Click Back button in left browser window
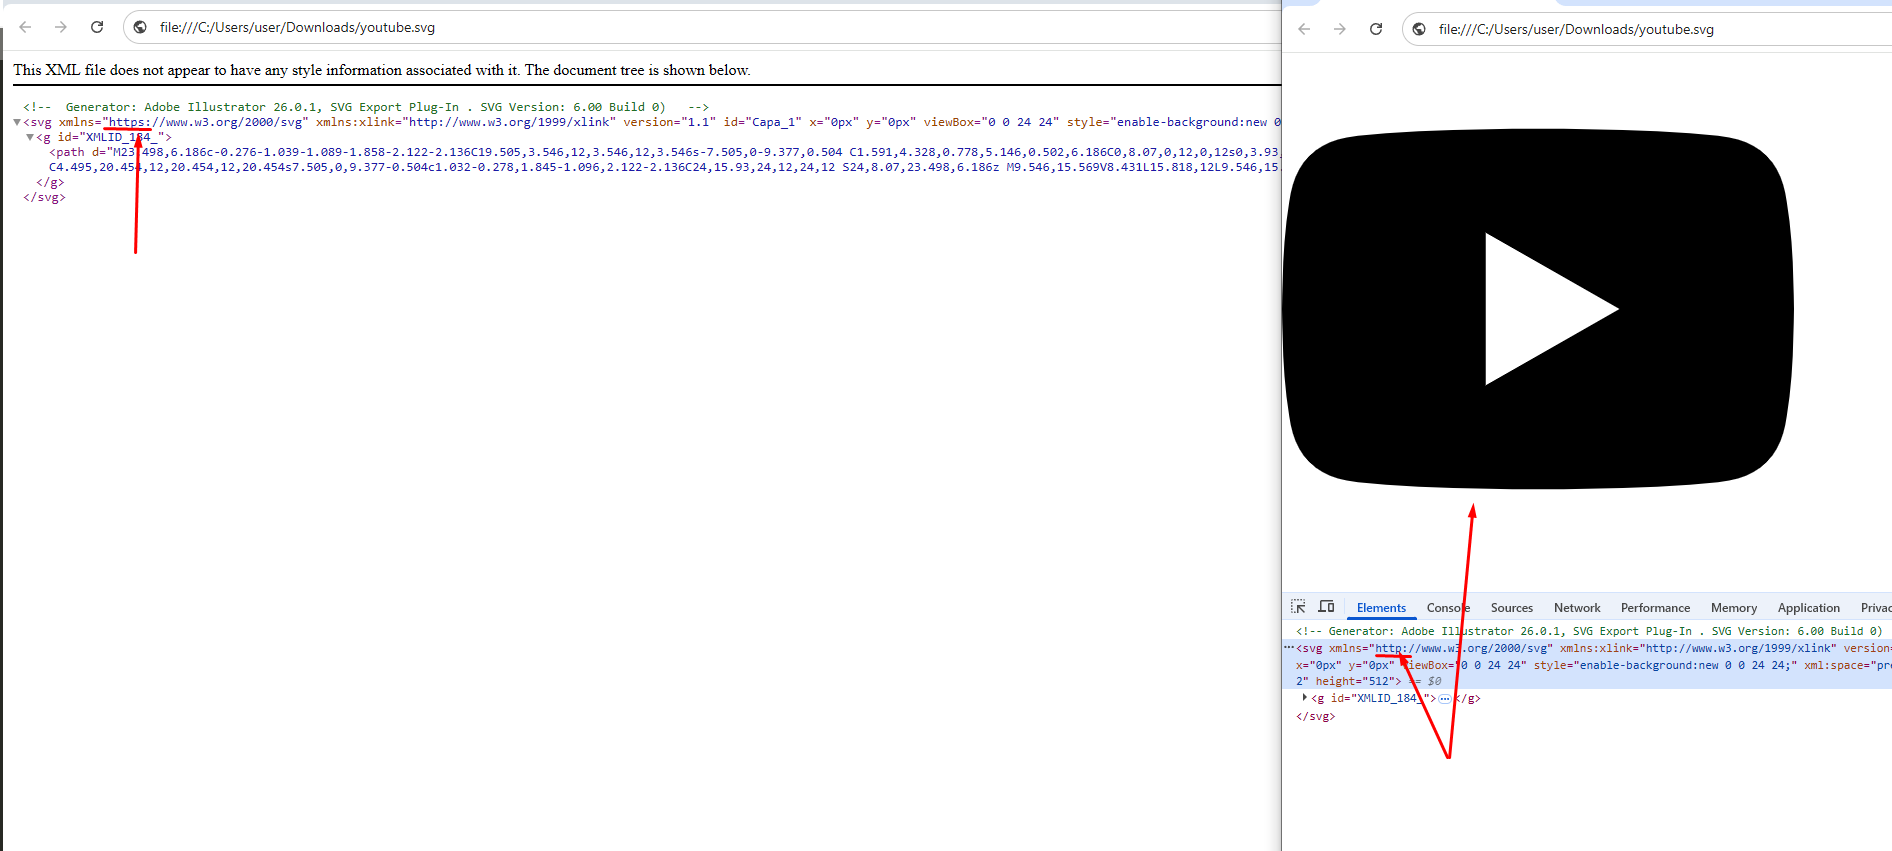Viewport: 1892px width, 851px height. tap(25, 27)
